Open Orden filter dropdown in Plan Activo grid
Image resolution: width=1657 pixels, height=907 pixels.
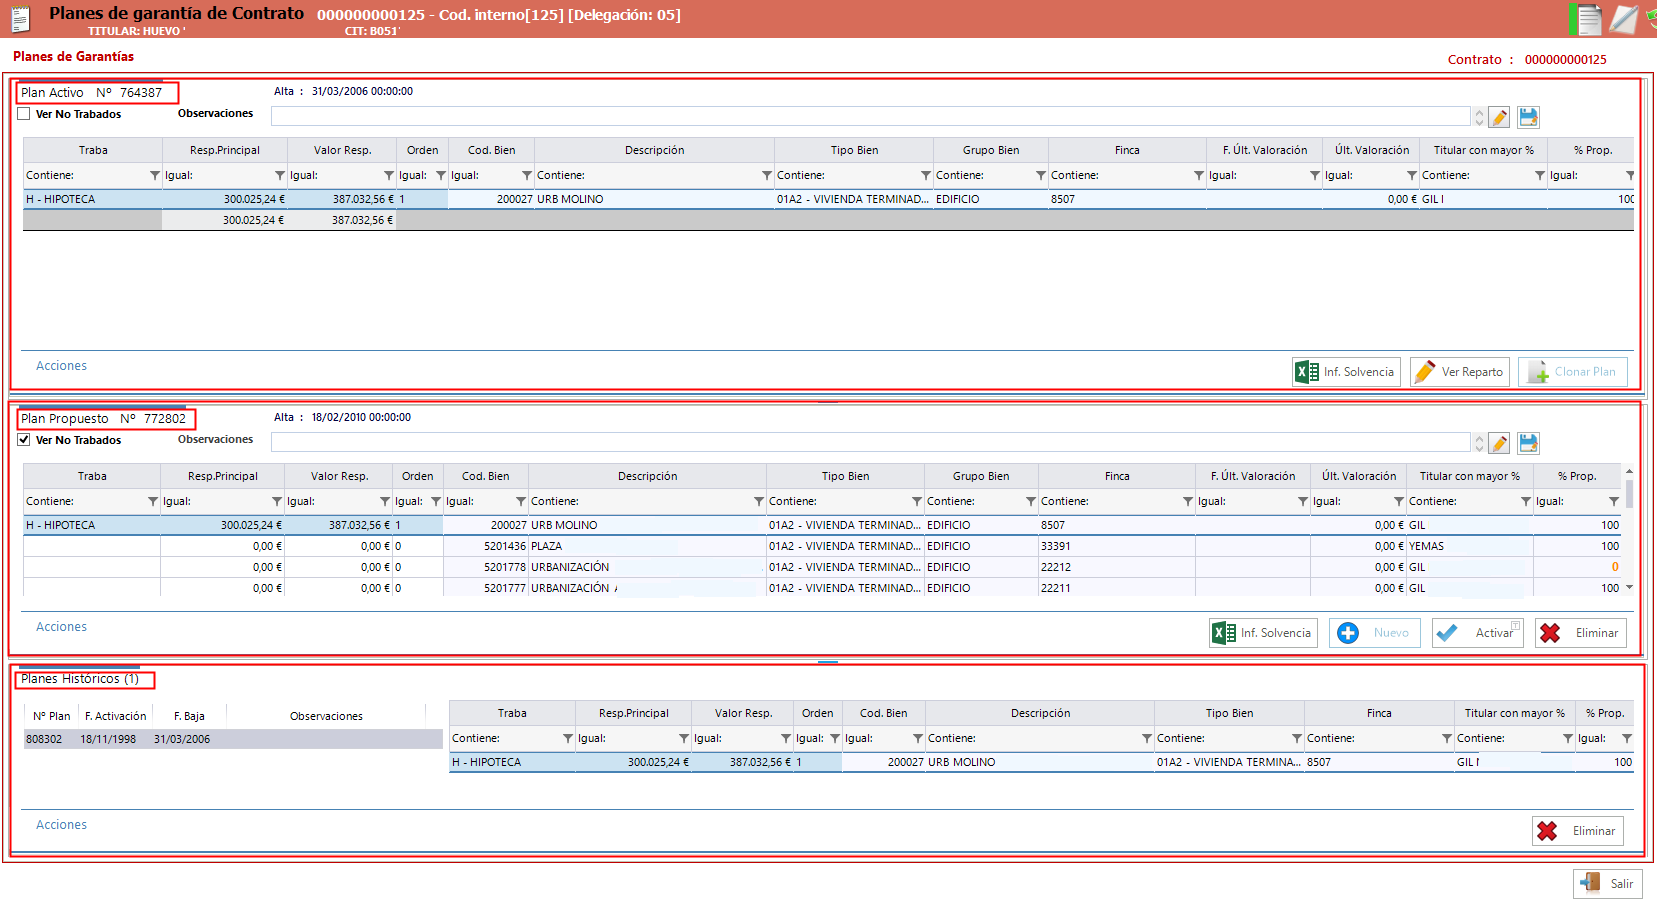coord(441,175)
